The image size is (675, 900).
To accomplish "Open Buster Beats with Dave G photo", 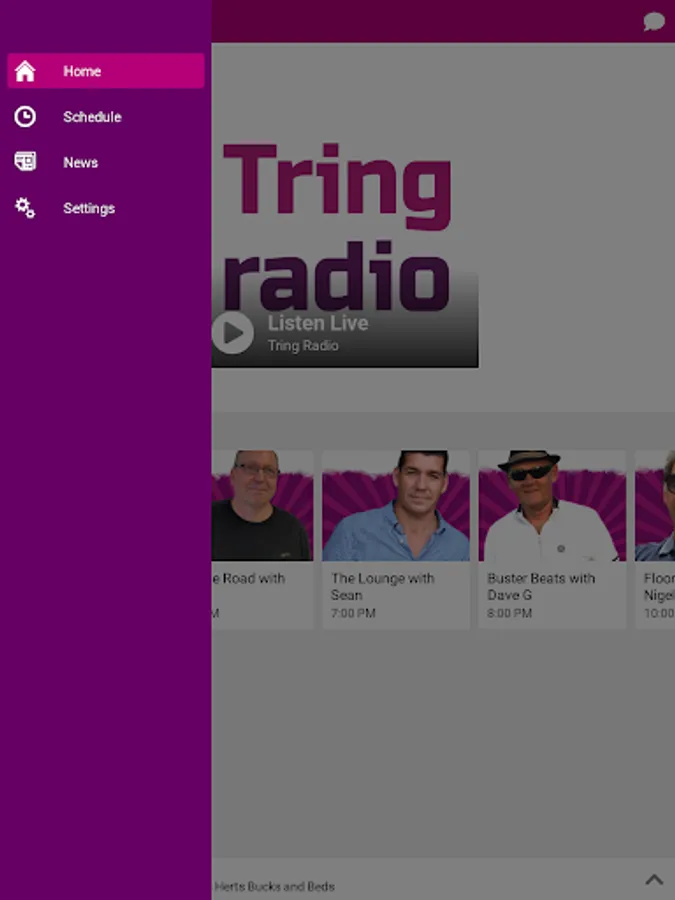I will (x=552, y=506).
